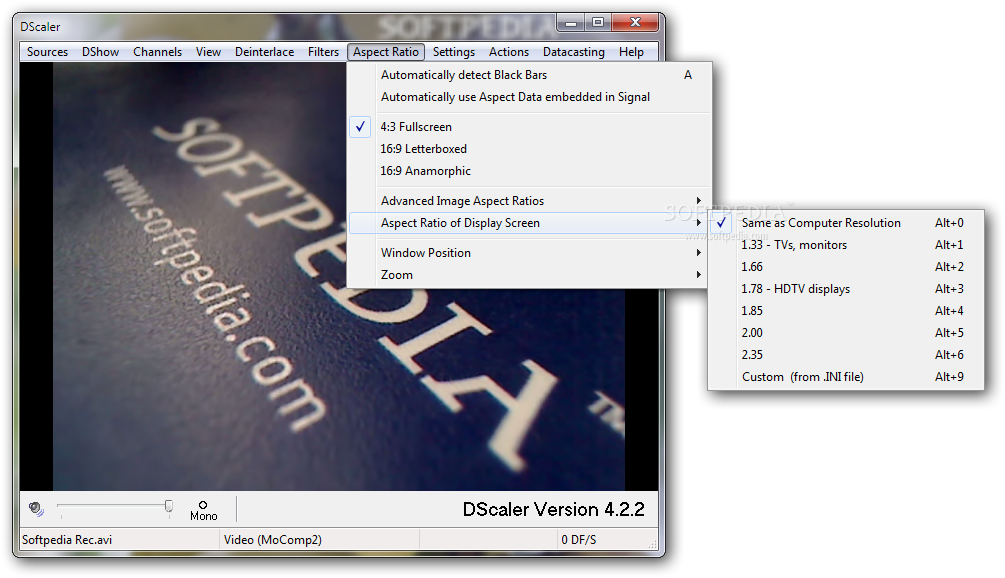Choose 1.78 - HDTV displays ratio
Viewport: 1005px width, 578px height.
click(x=846, y=288)
